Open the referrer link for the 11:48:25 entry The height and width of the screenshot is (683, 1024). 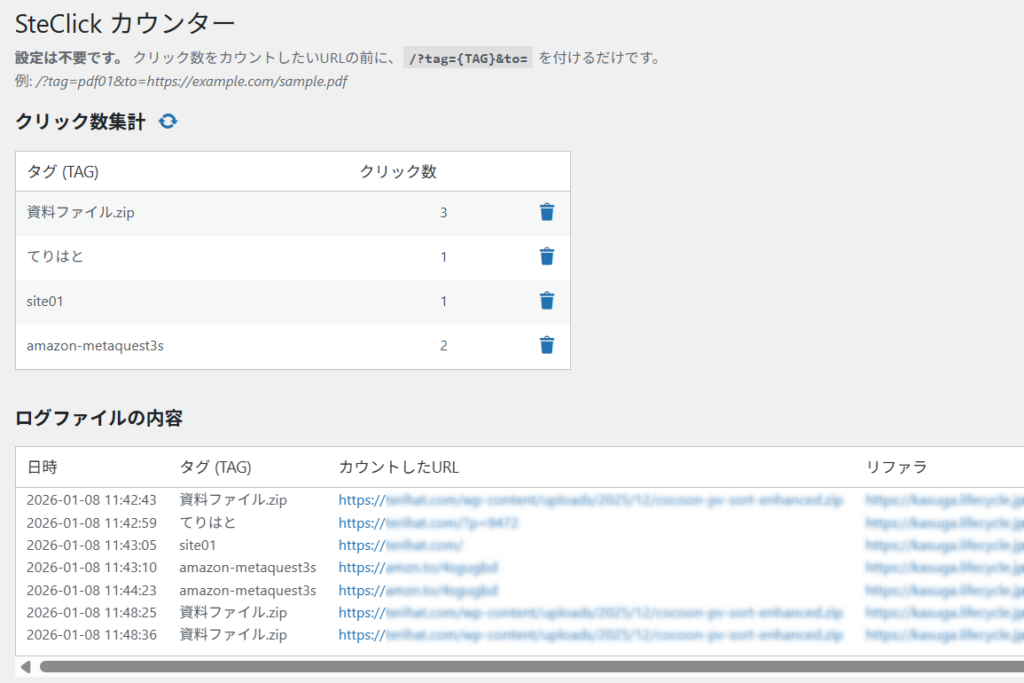(x=944, y=613)
